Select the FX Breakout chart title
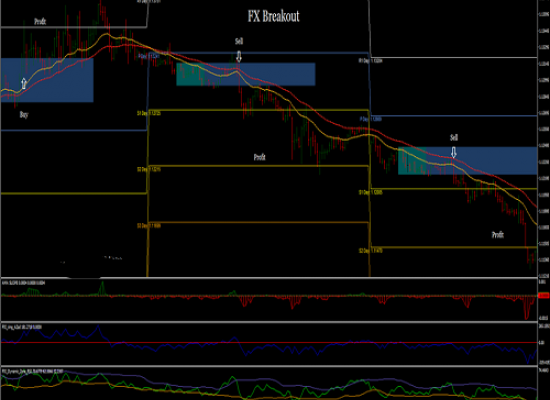The width and height of the screenshot is (550, 400). tap(274, 16)
